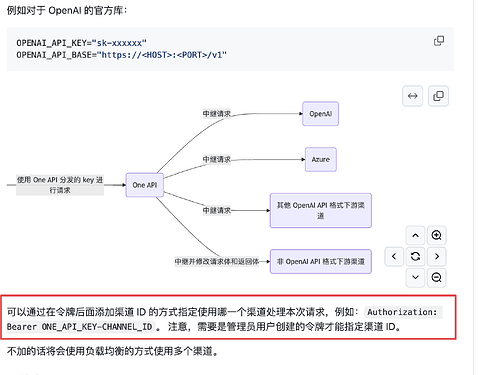Pan the diagram down
The image size is (484, 375).
[415, 277]
